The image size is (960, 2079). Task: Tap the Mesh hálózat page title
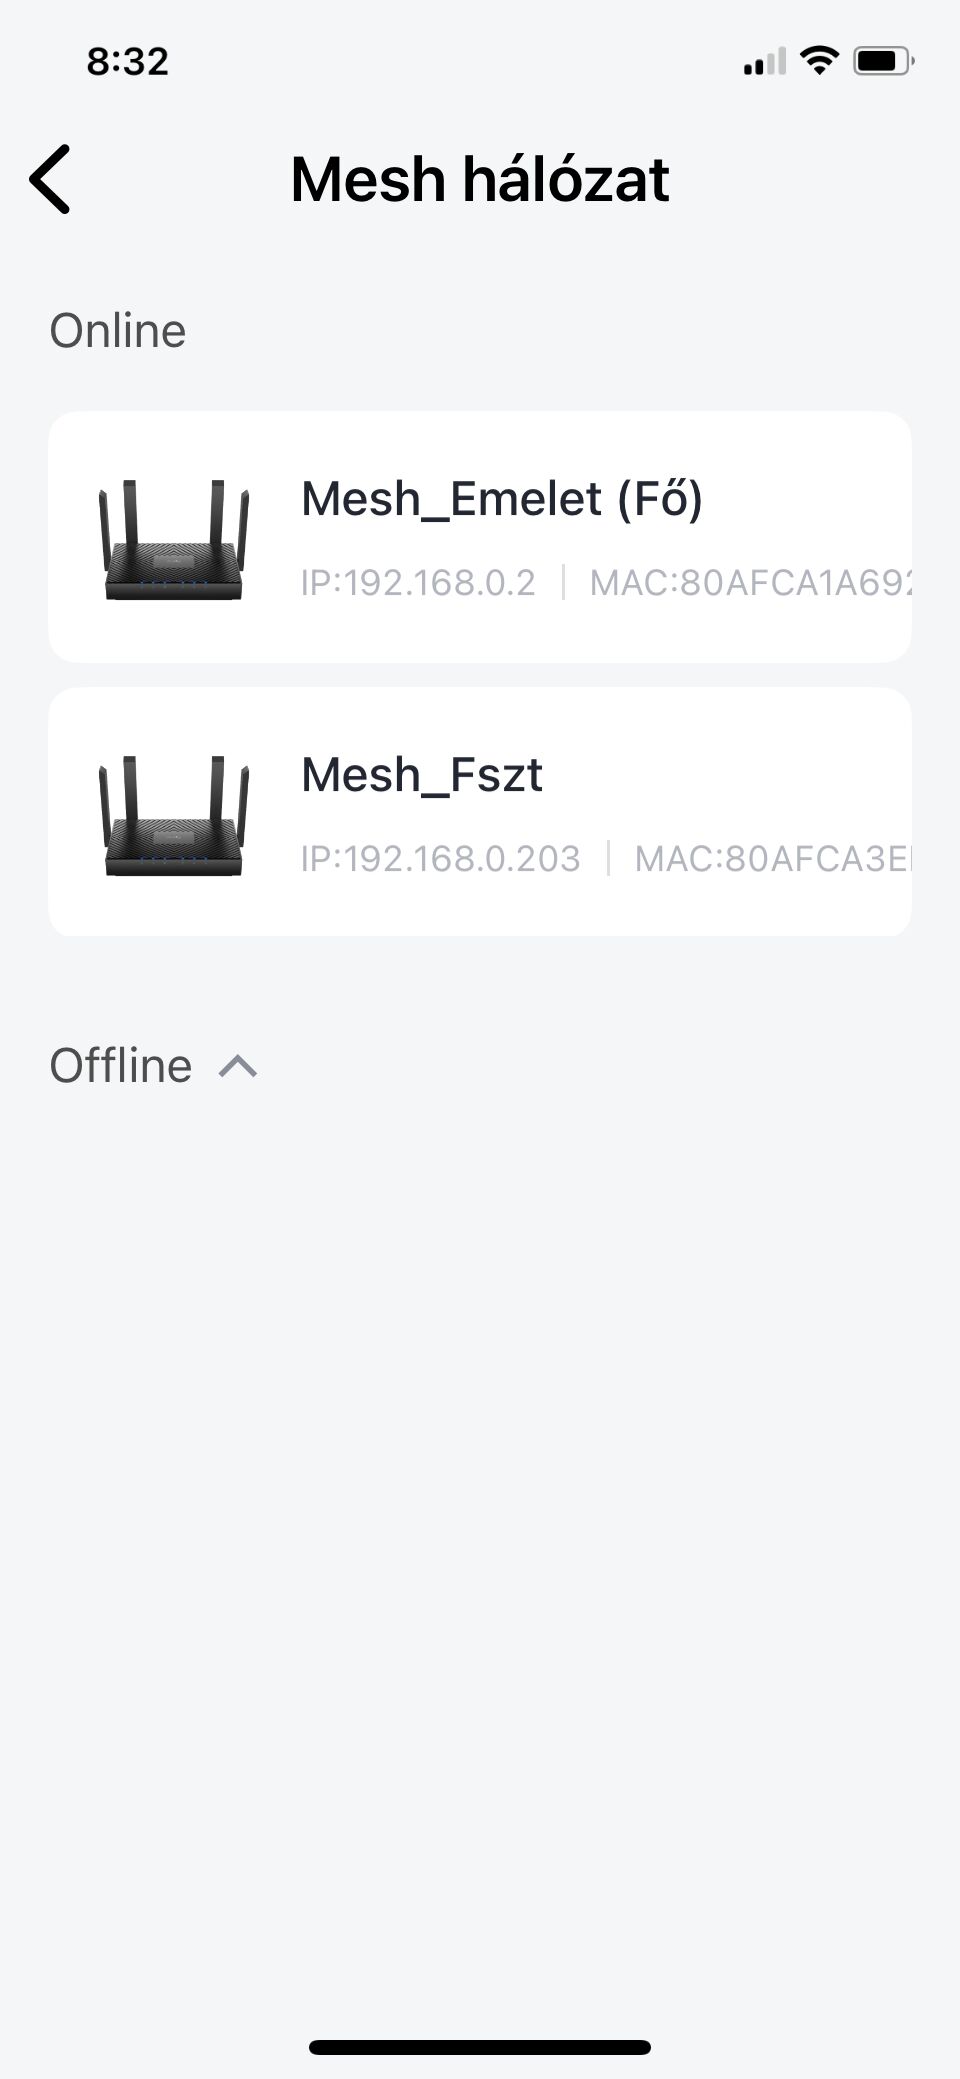coord(480,179)
